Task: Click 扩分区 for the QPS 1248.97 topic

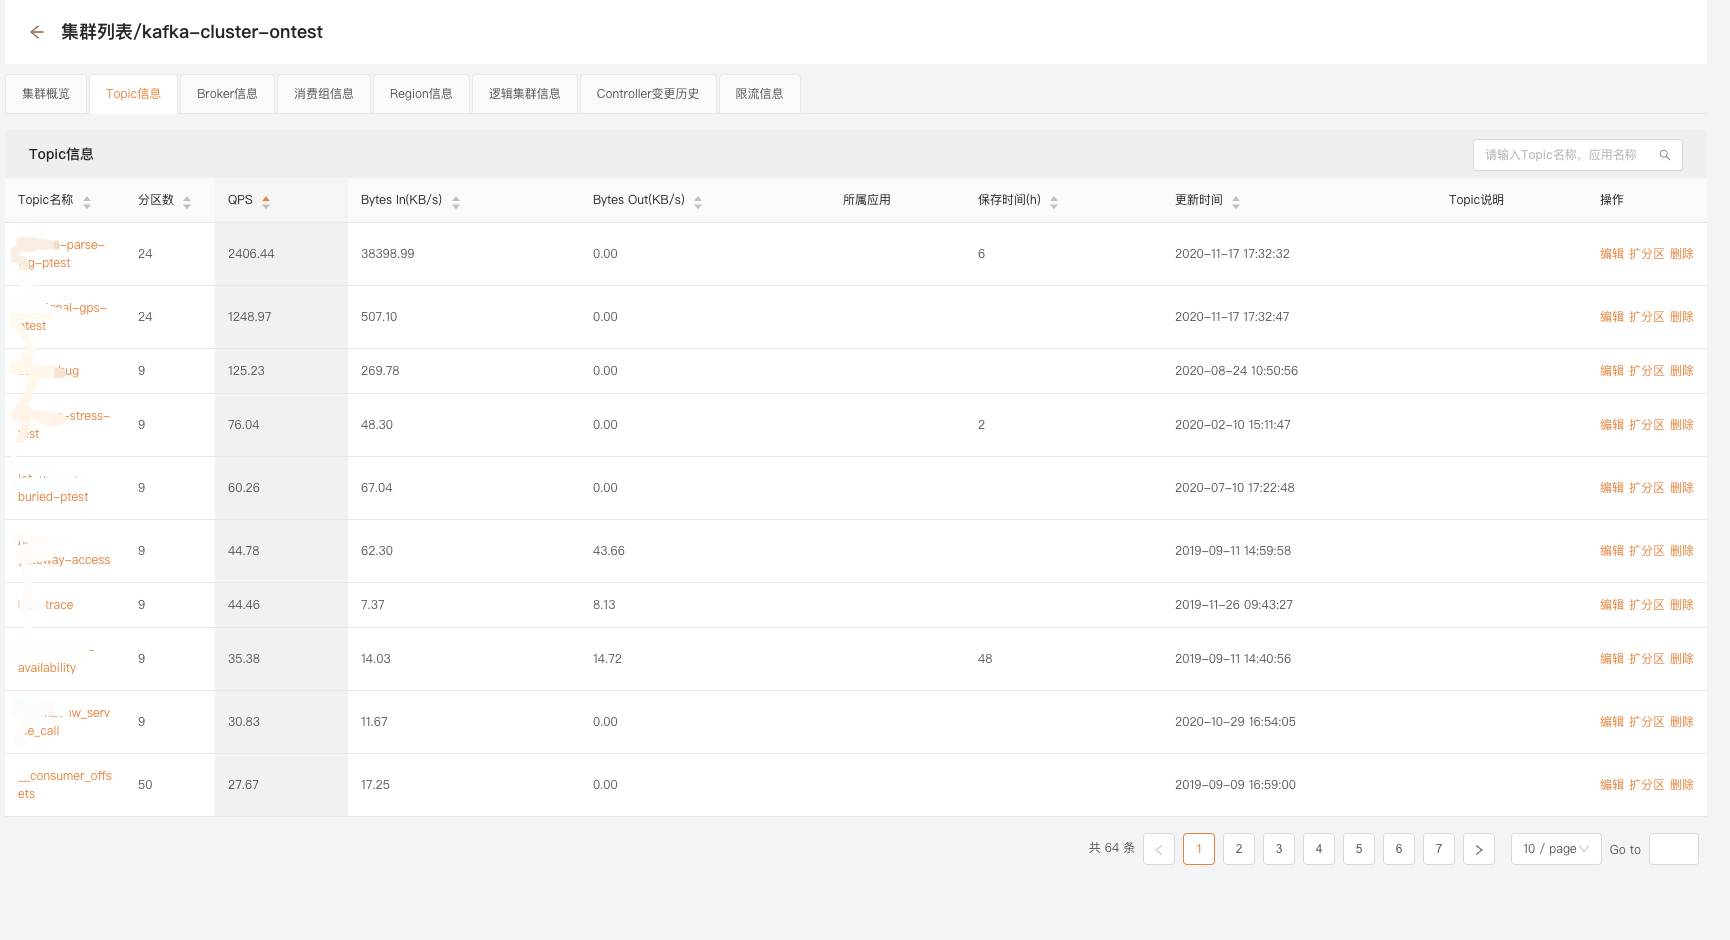Action: point(1647,317)
